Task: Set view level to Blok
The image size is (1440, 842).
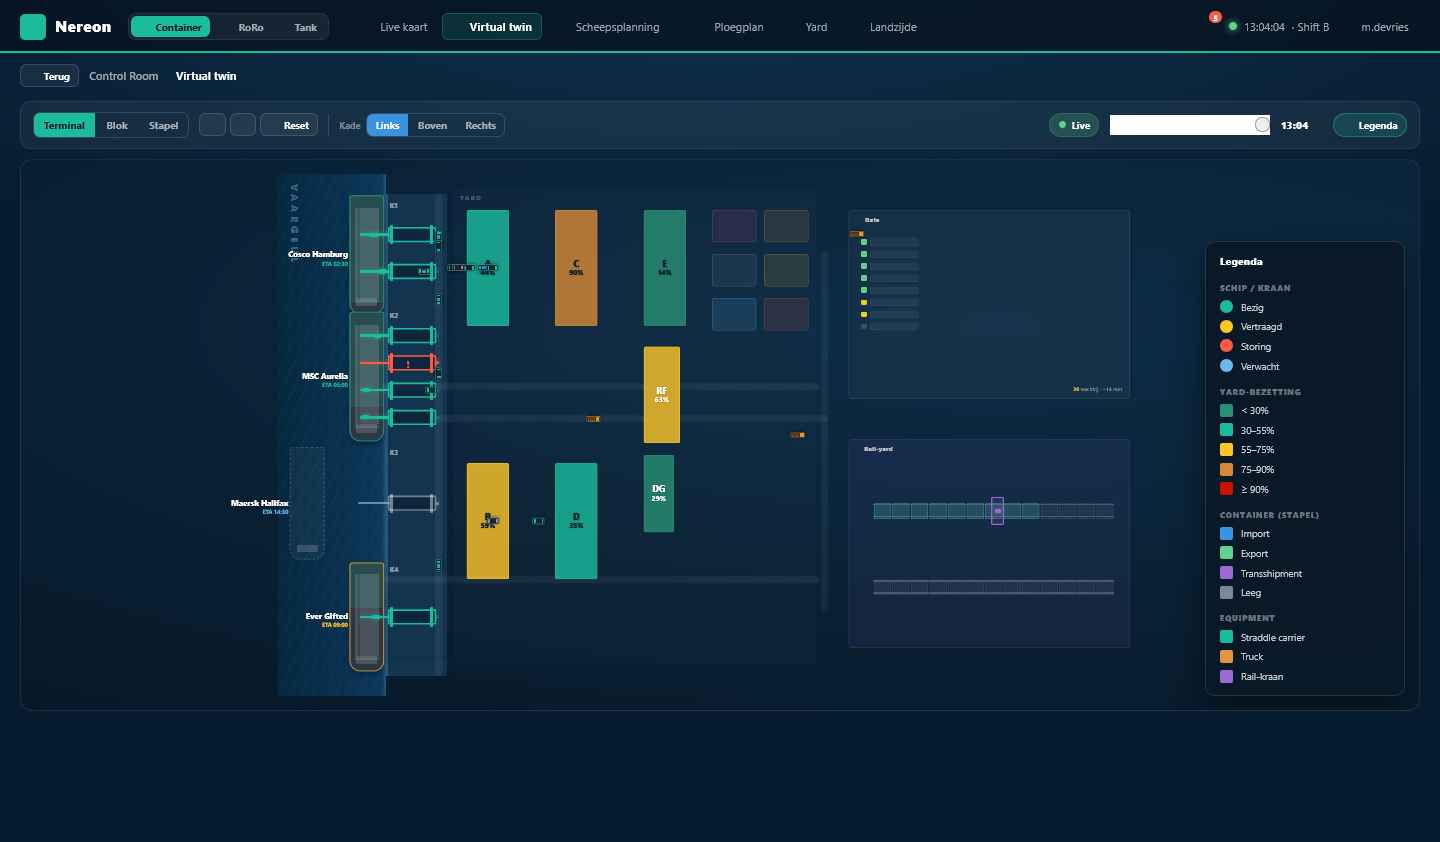Action: 117,125
